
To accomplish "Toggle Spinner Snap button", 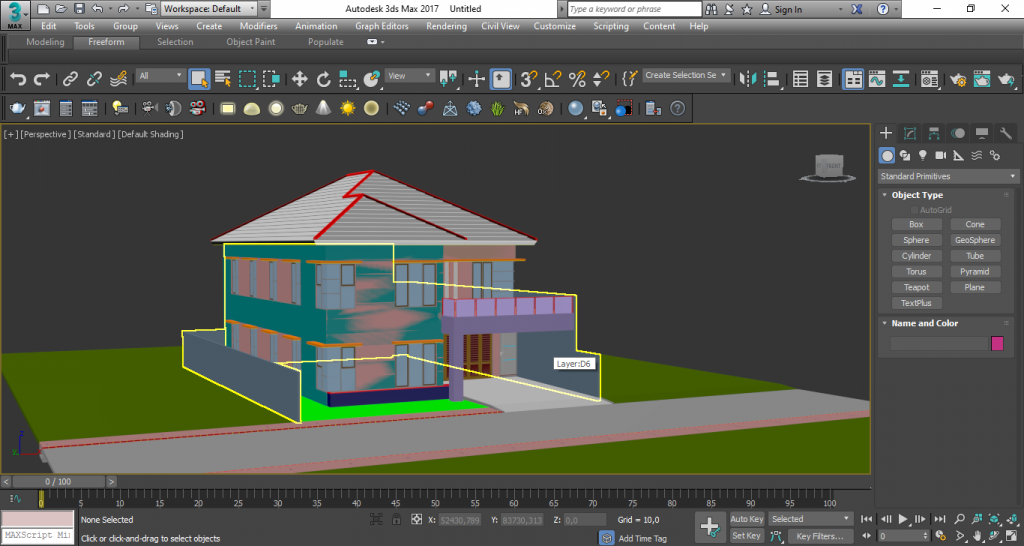I will [601, 79].
